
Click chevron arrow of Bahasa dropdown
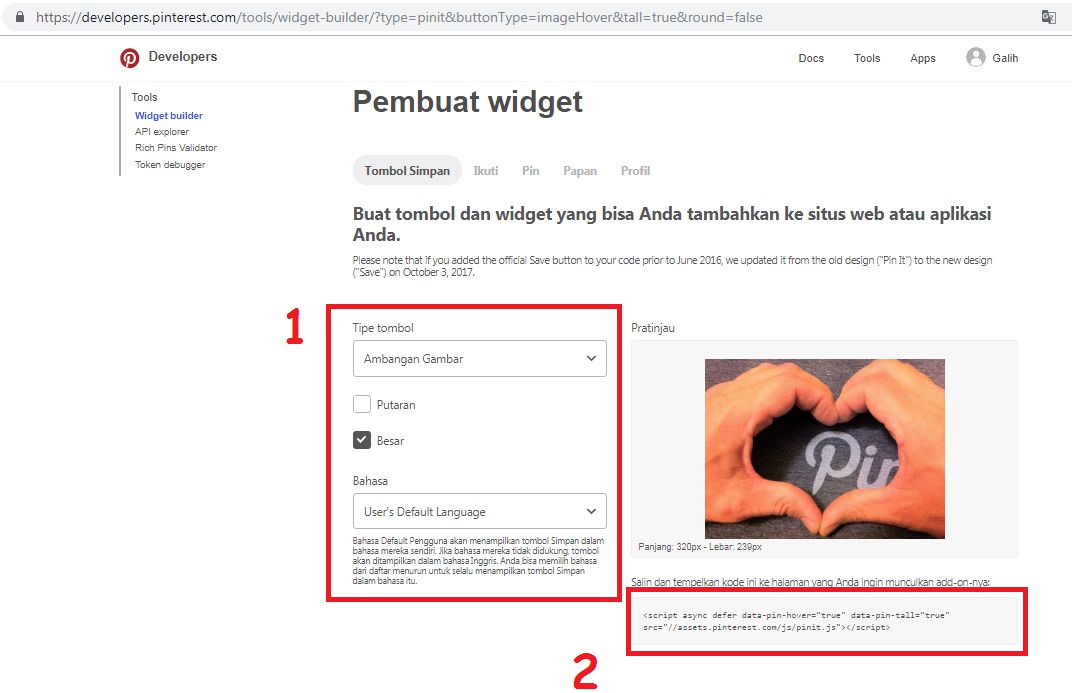591,511
